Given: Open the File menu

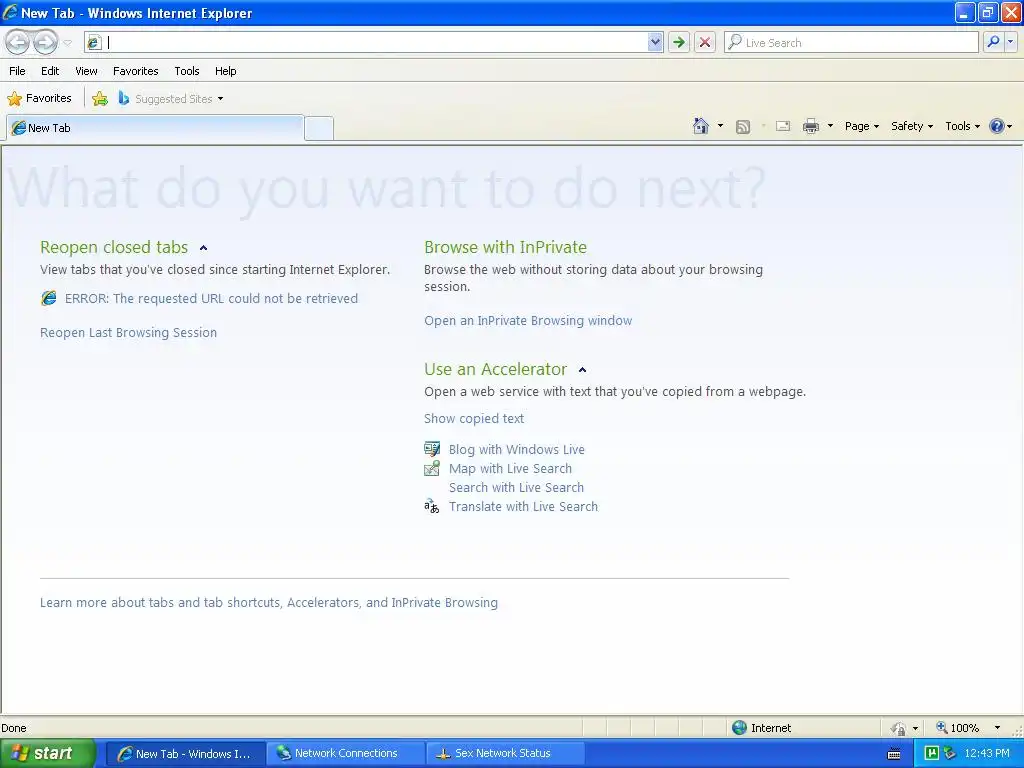Looking at the screenshot, I should (18, 71).
